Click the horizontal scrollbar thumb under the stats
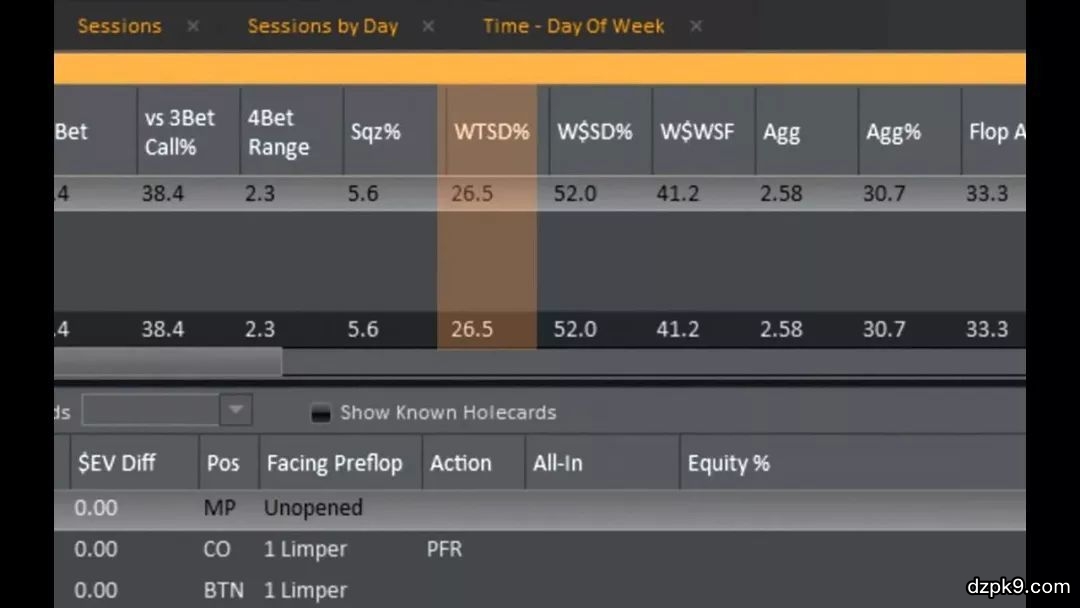 [x=168, y=361]
